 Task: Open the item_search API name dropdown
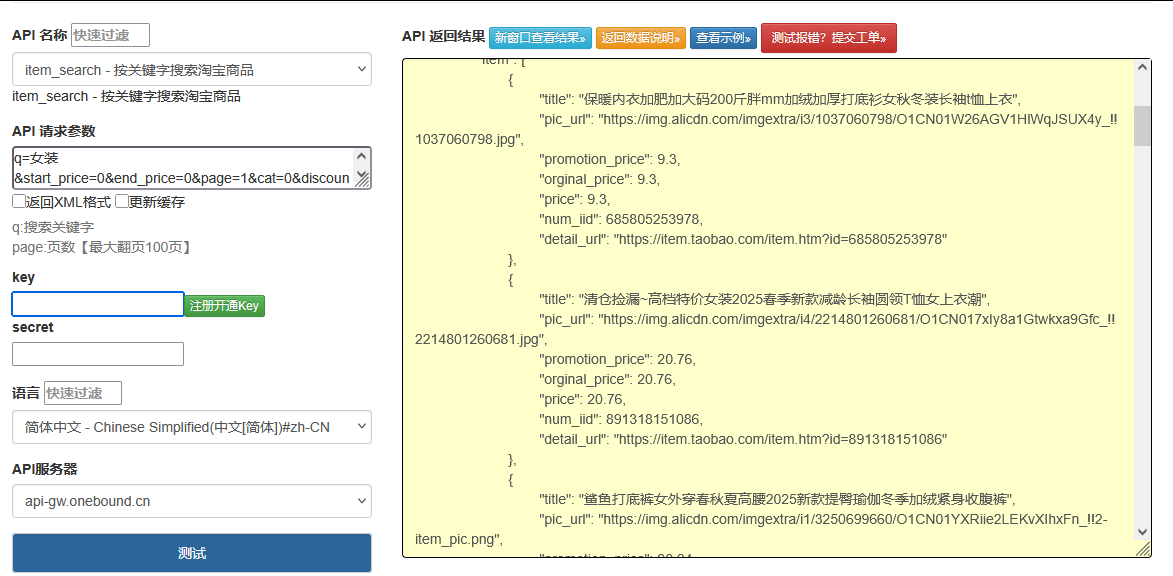click(x=192, y=70)
